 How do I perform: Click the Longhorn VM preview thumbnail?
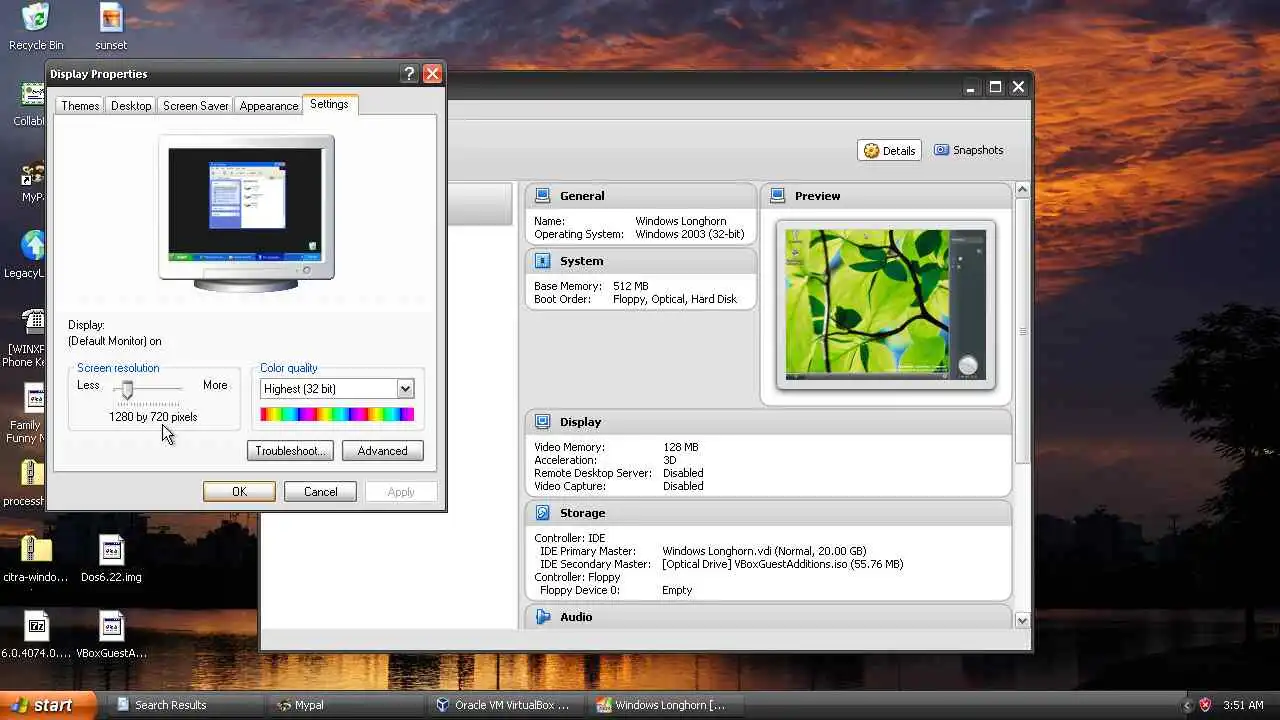pyautogui.click(x=886, y=304)
